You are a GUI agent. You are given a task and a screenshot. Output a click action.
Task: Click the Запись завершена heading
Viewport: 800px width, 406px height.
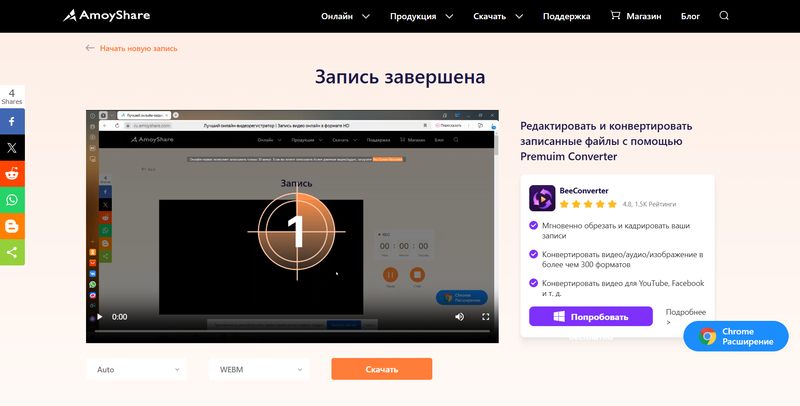point(400,77)
